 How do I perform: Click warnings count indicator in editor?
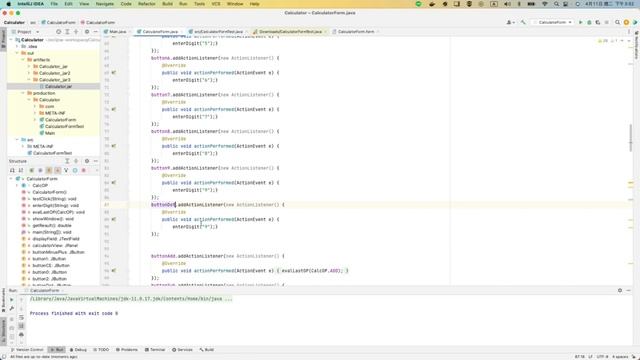pos(602,41)
